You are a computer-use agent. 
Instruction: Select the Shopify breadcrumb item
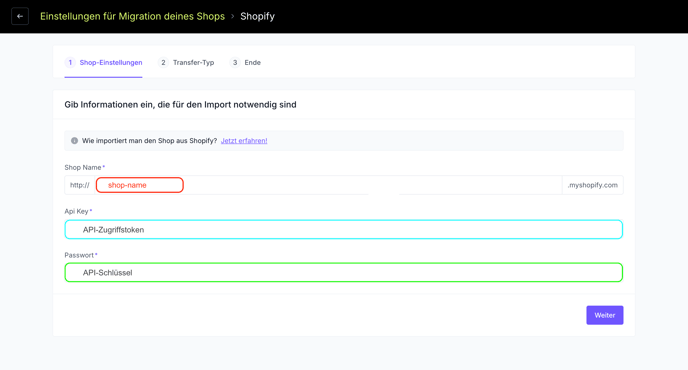pyautogui.click(x=258, y=16)
